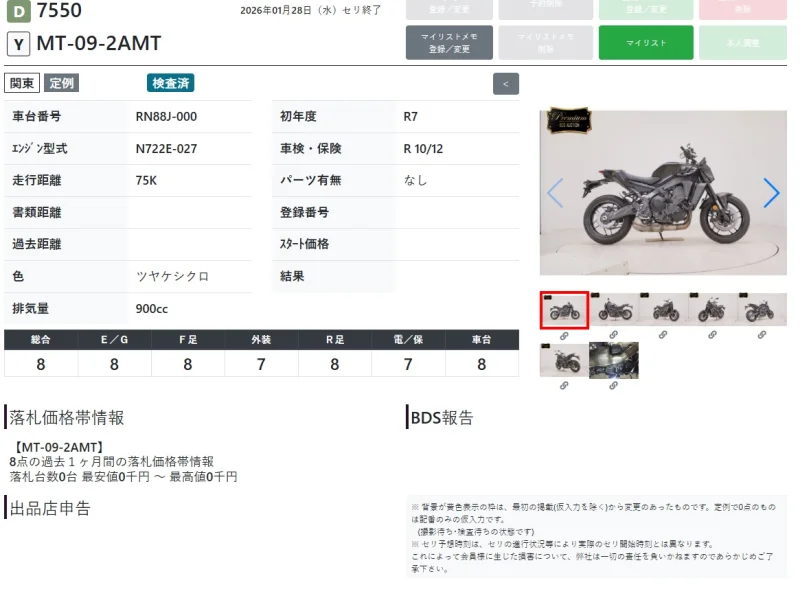Screen dimensions: 800x600
Task: Click engine type value N722E-027
Action: pos(166,149)
